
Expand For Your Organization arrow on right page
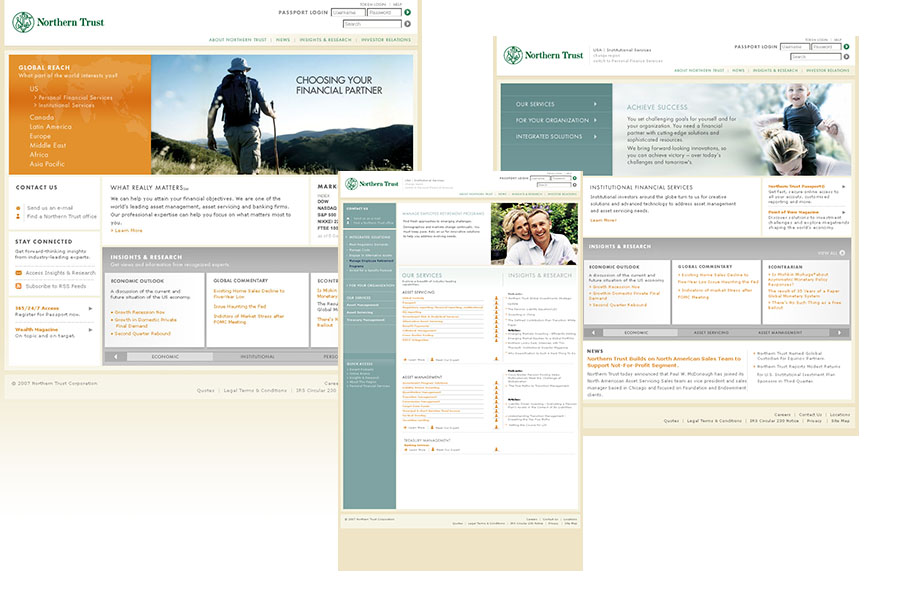(x=595, y=121)
